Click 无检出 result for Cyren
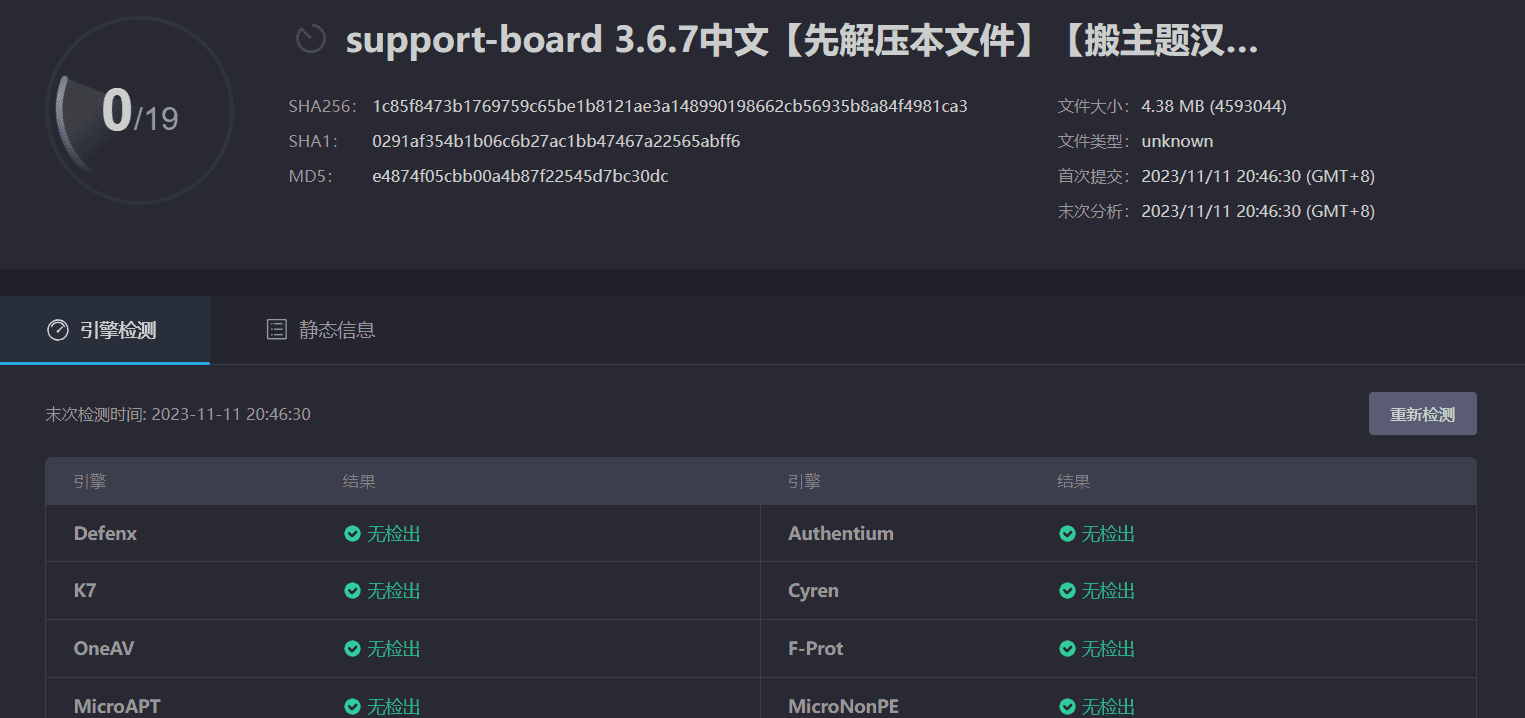 coord(1108,591)
